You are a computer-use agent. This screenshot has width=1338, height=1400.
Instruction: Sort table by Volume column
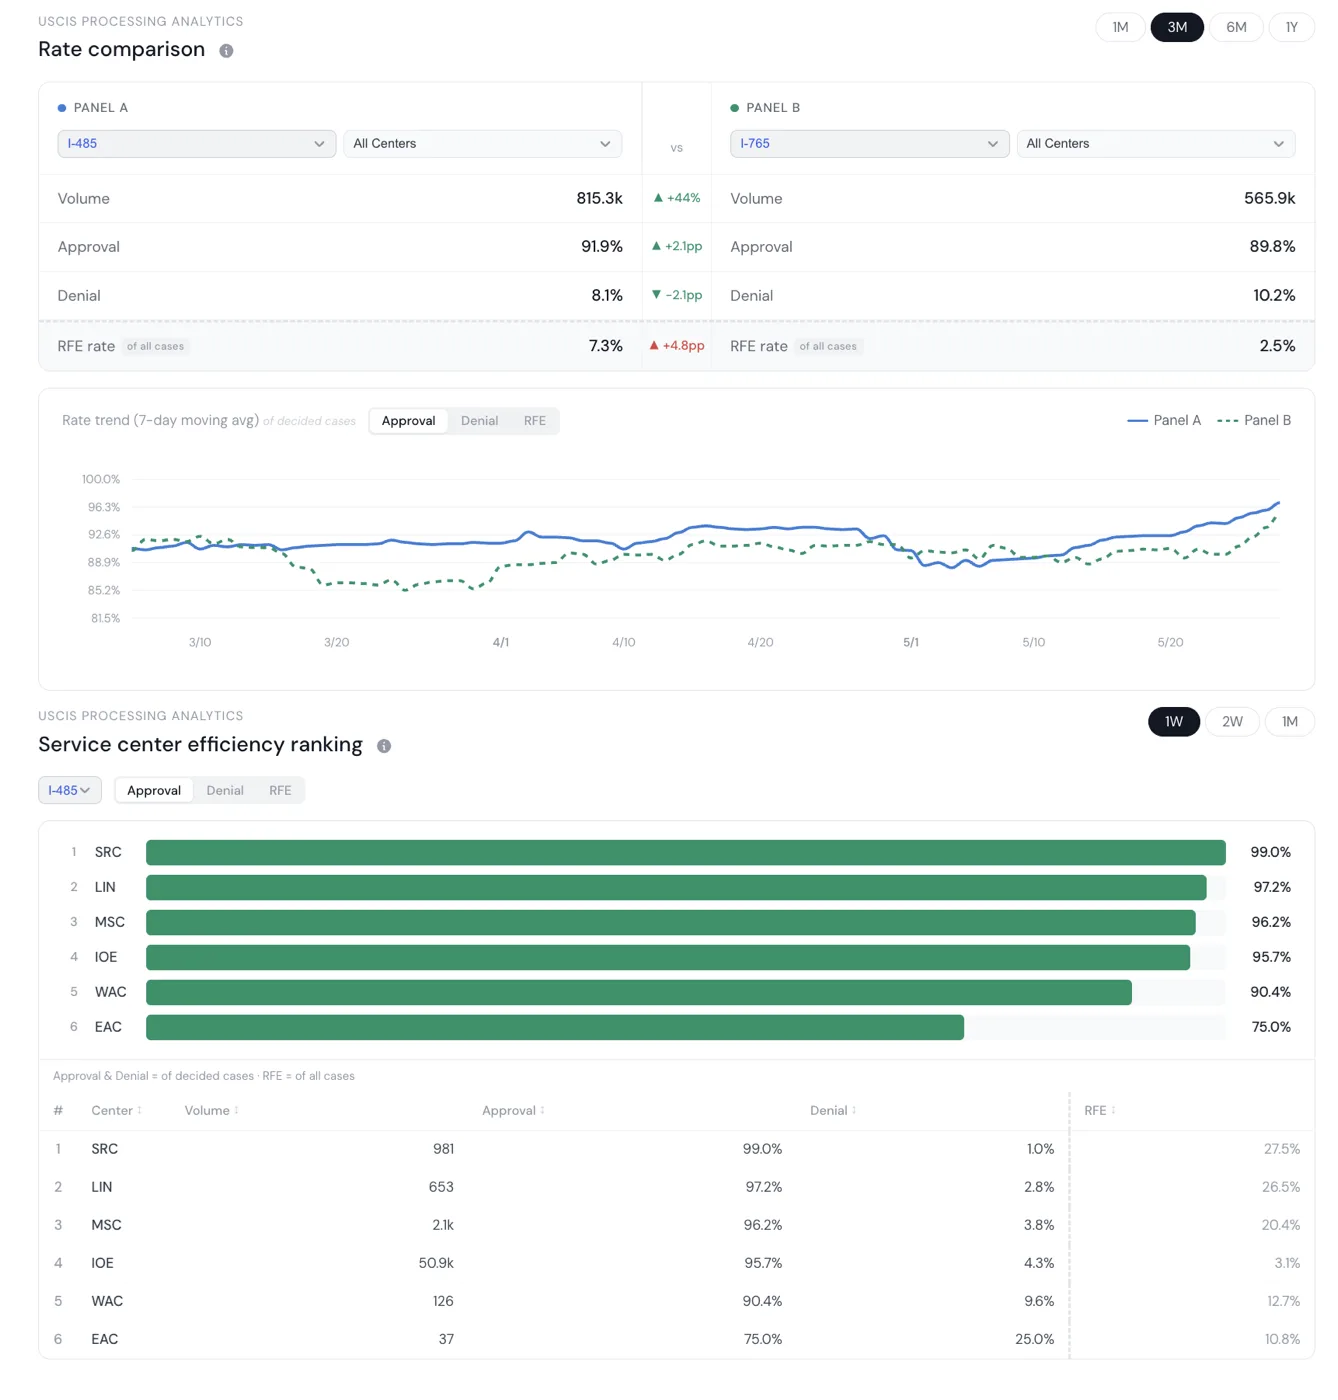click(211, 1110)
